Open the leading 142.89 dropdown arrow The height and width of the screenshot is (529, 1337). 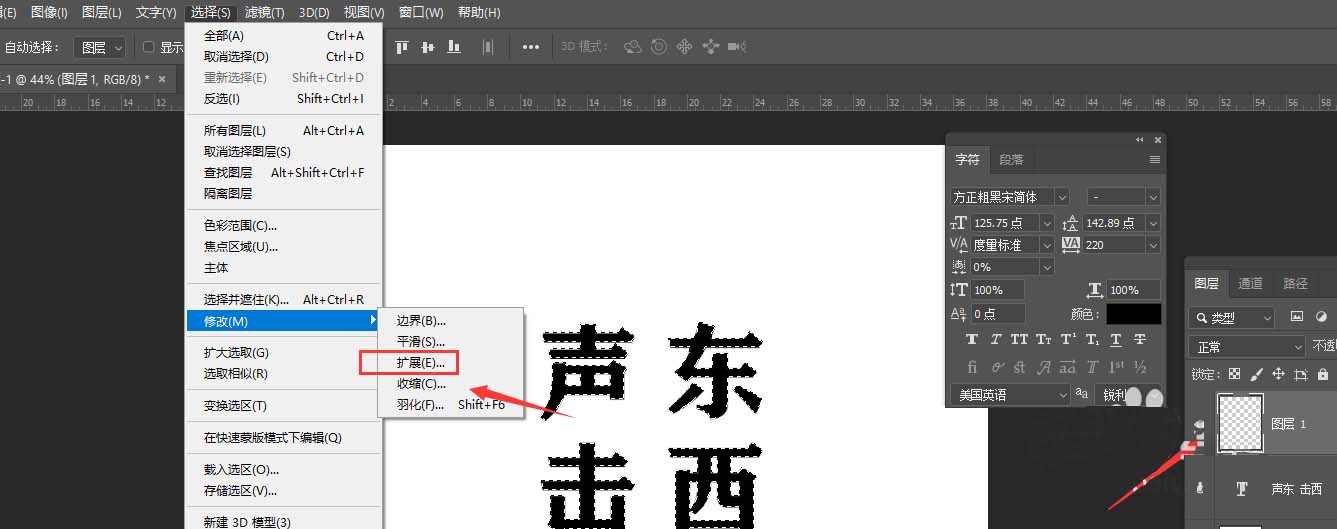point(1153,223)
